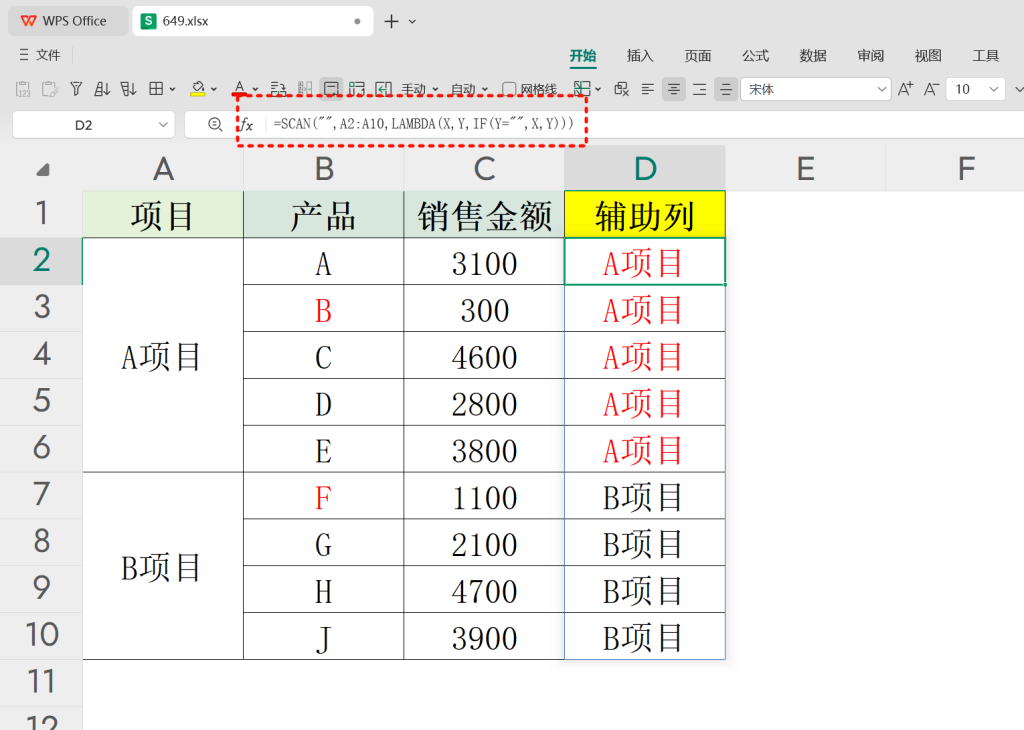Expand the font color dropdown arrow

255,89
